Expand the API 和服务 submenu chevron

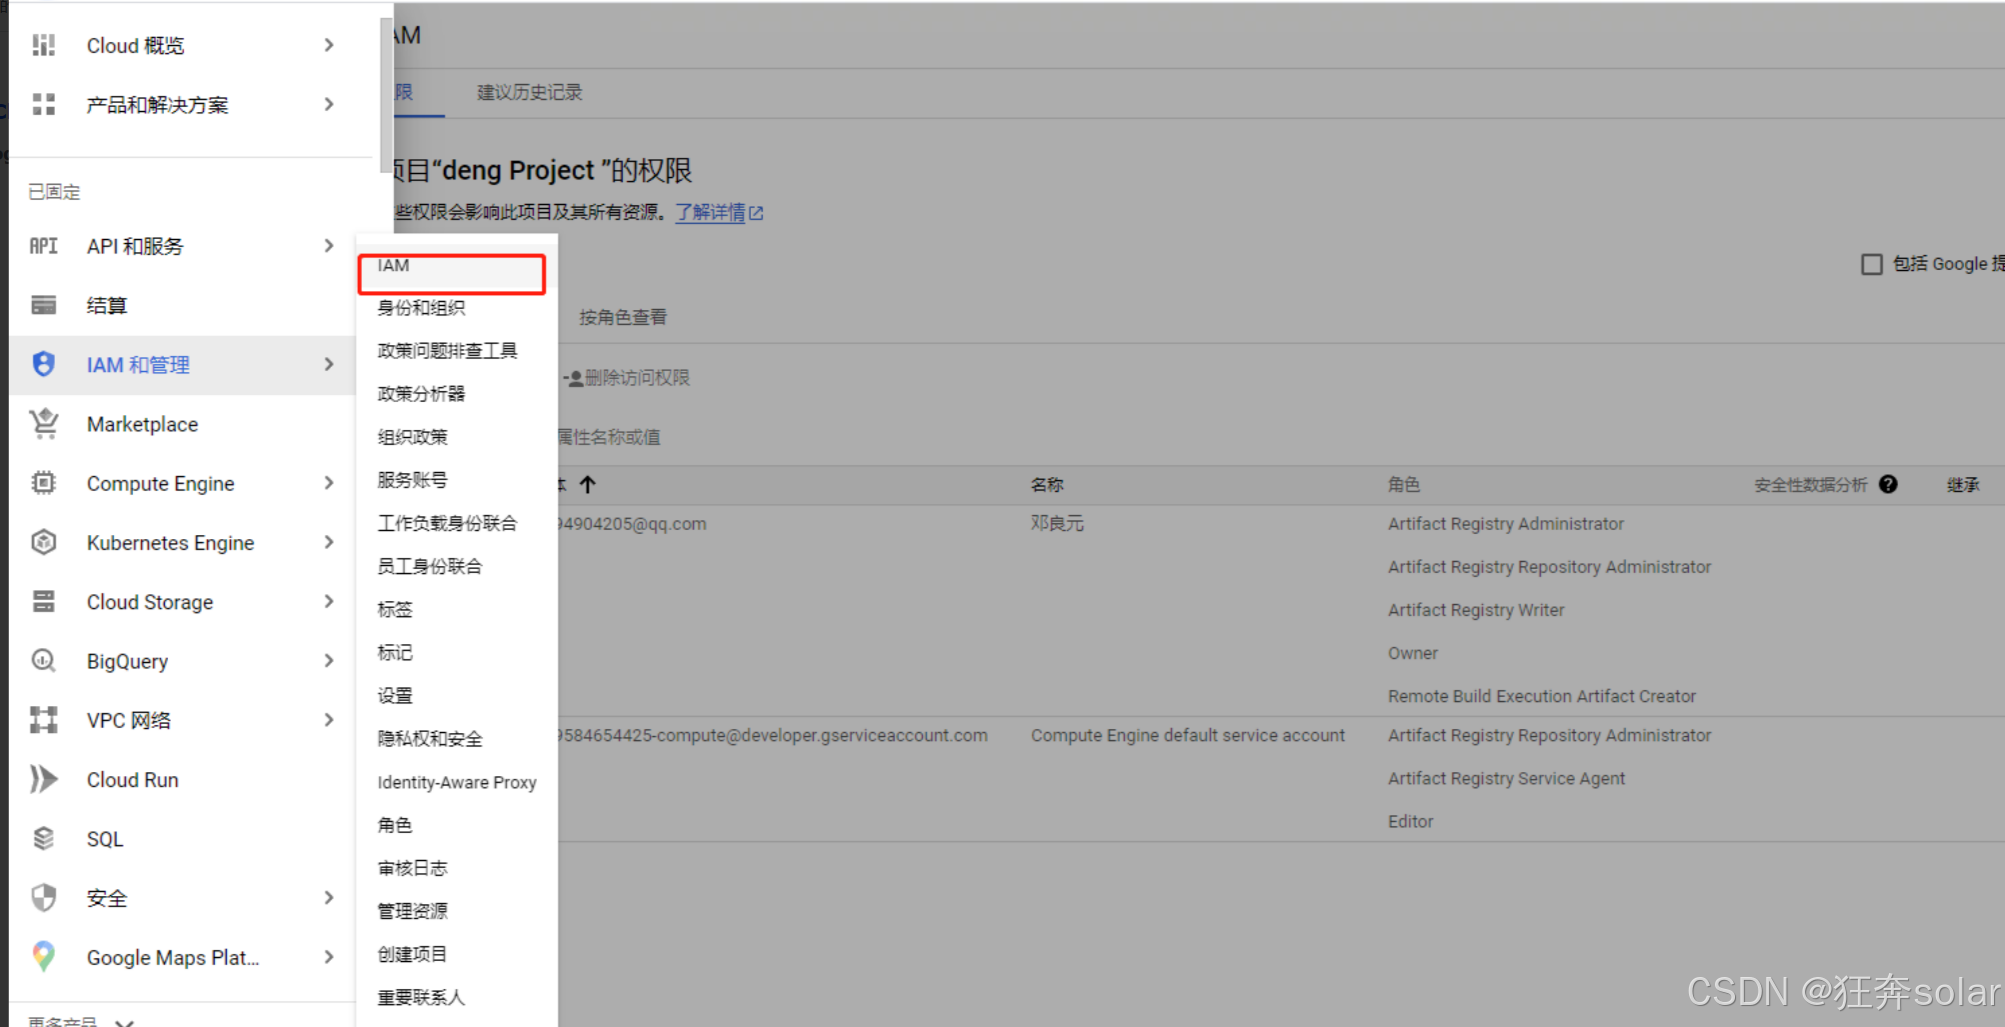click(x=328, y=246)
